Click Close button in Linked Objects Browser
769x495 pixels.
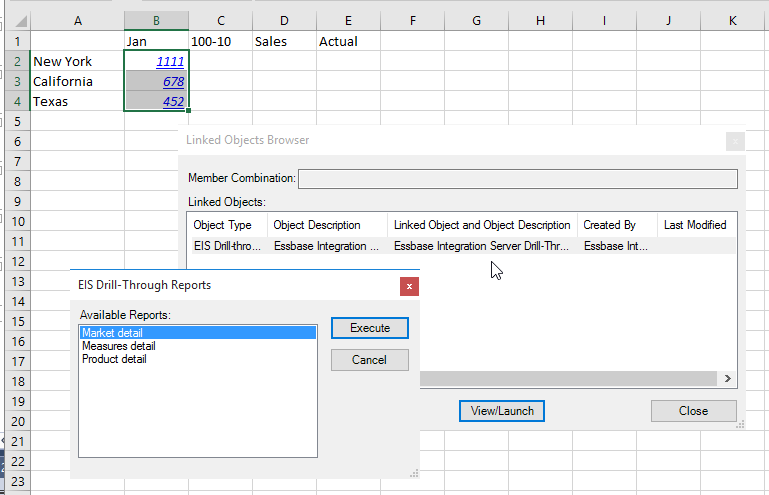[x=693, y=411]
